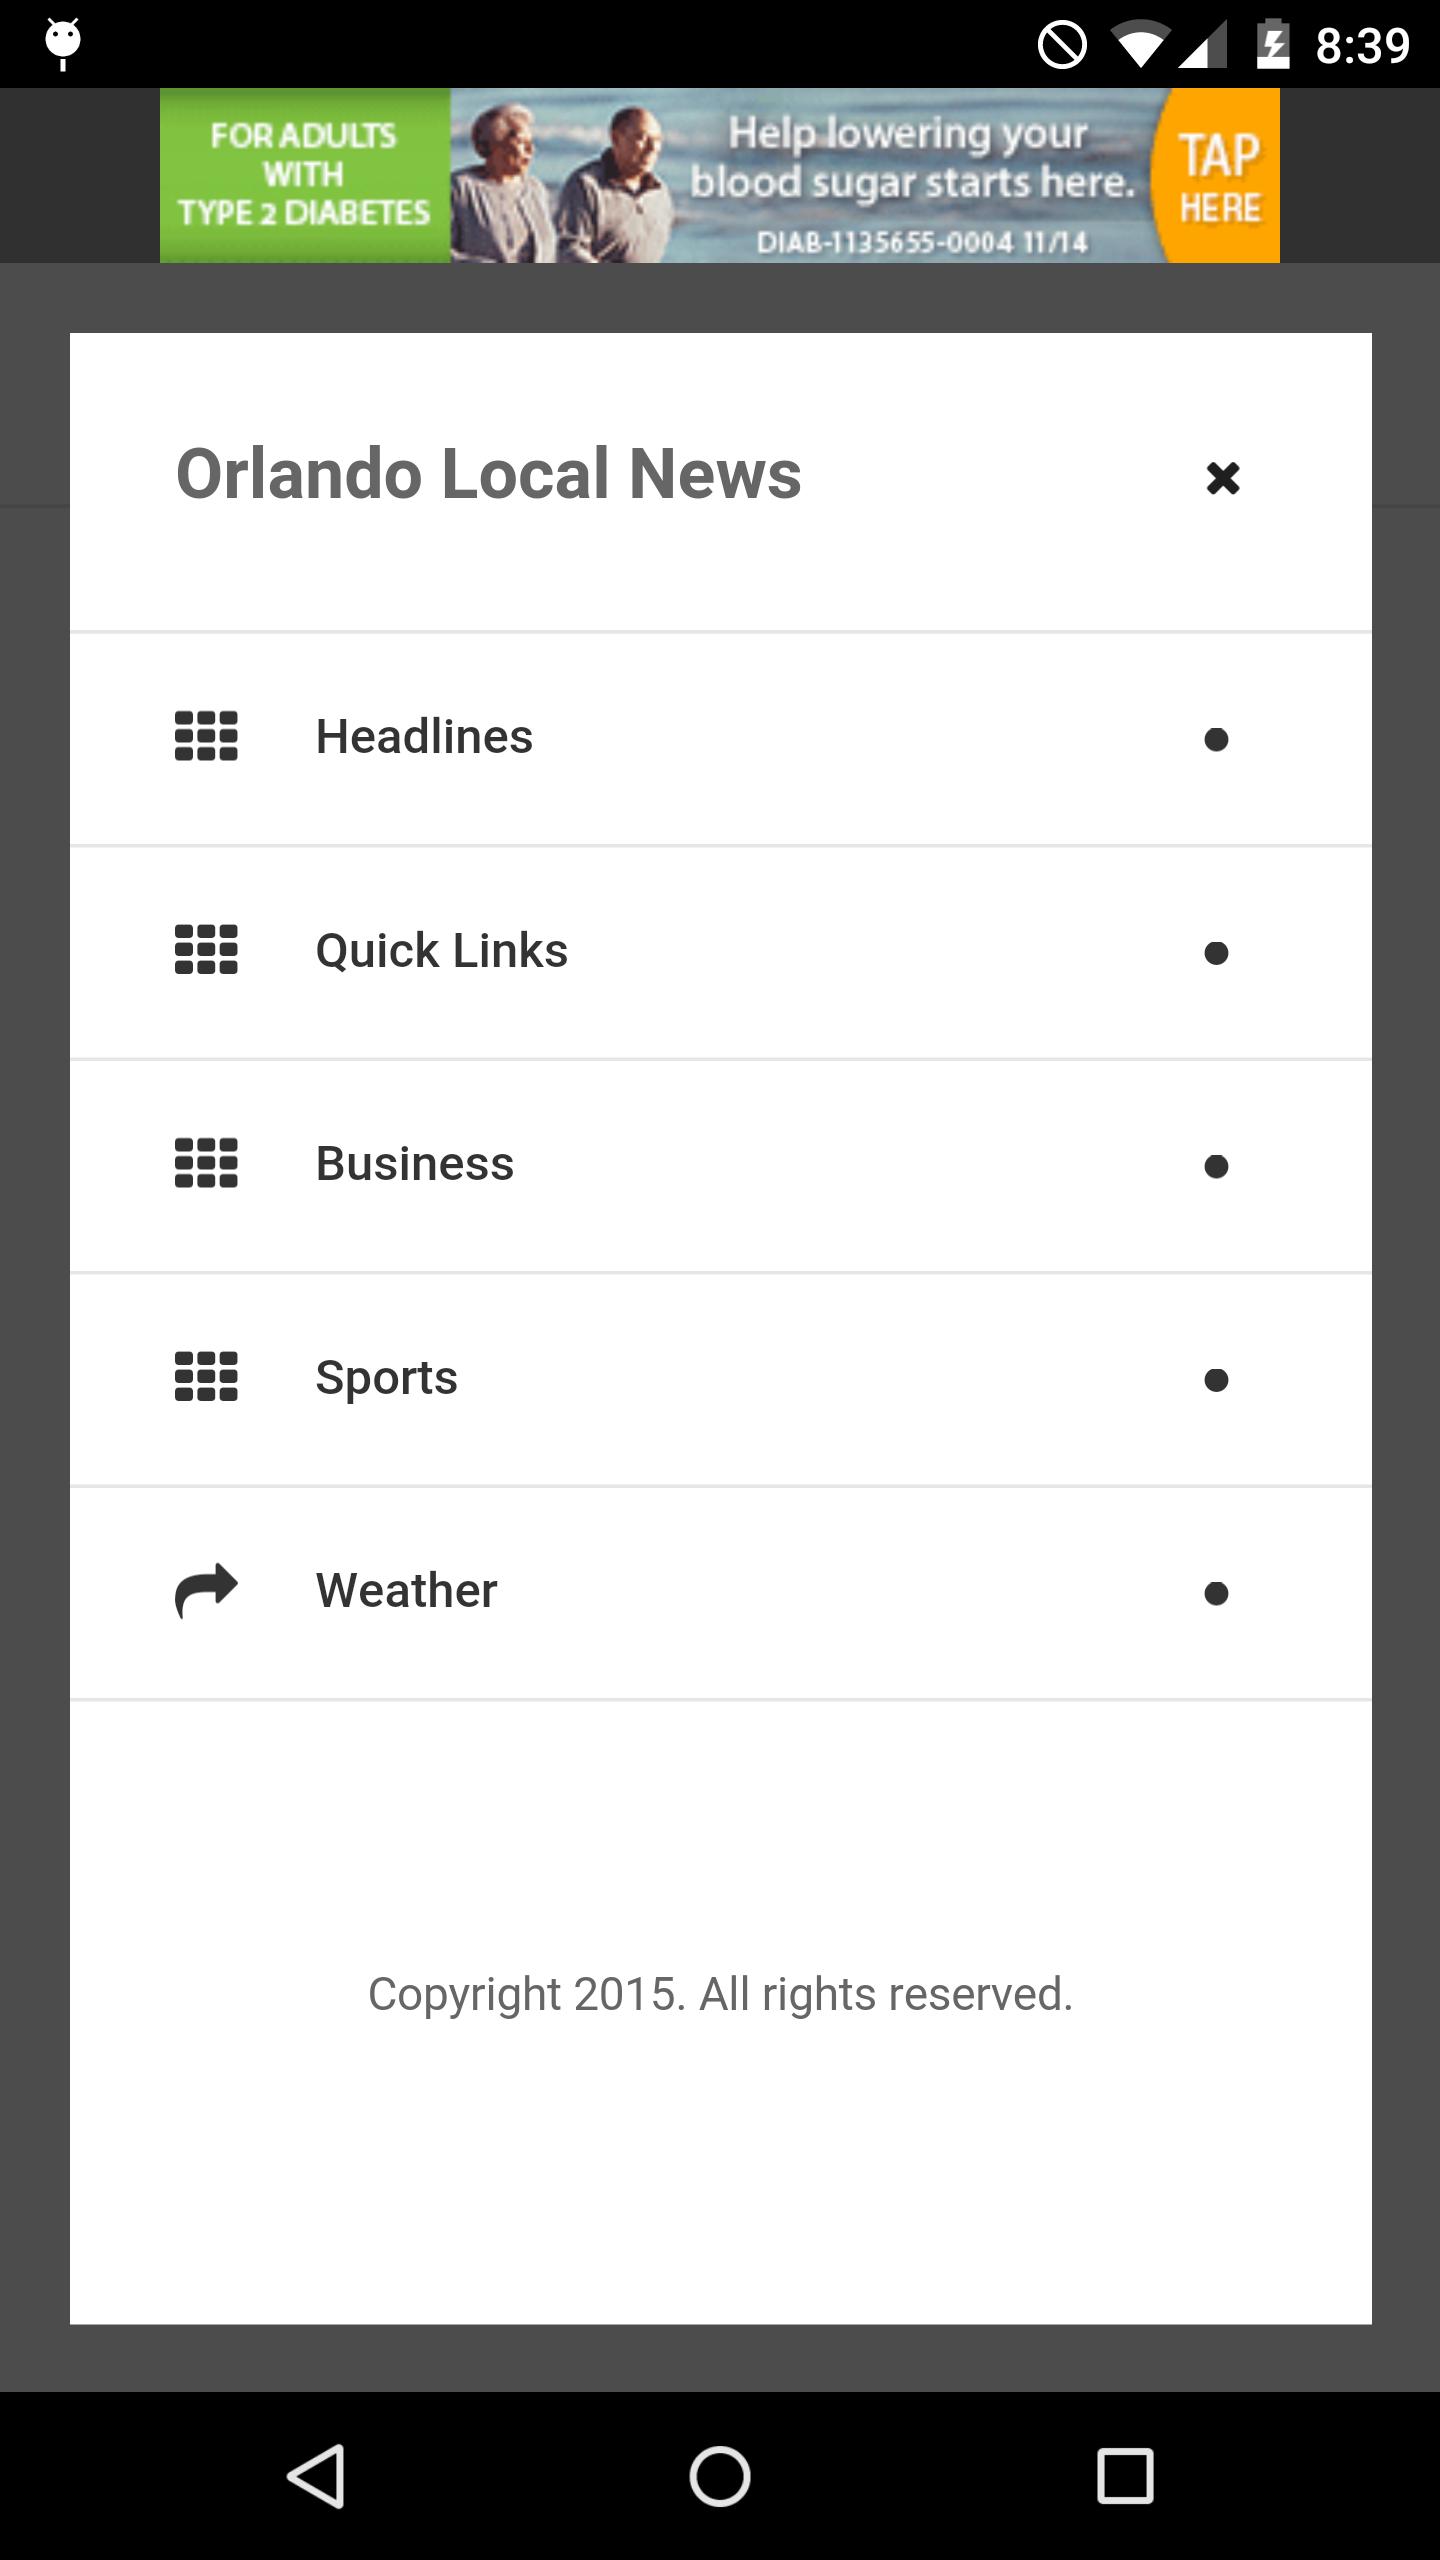The width and height of the screenshot is (1440, 2560).
Task: Open the Headlines section
Action: tap(424, 737)
